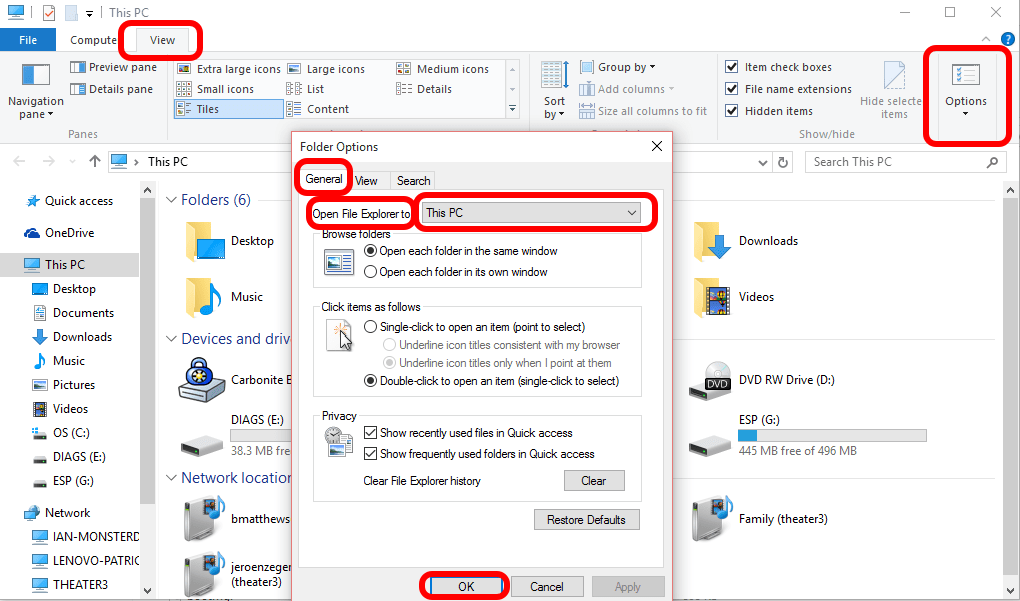This screenshot has width=1020, height=601.
Task: Select the Downloads folder icon in the main pane
Action: (x=713, y=241)
